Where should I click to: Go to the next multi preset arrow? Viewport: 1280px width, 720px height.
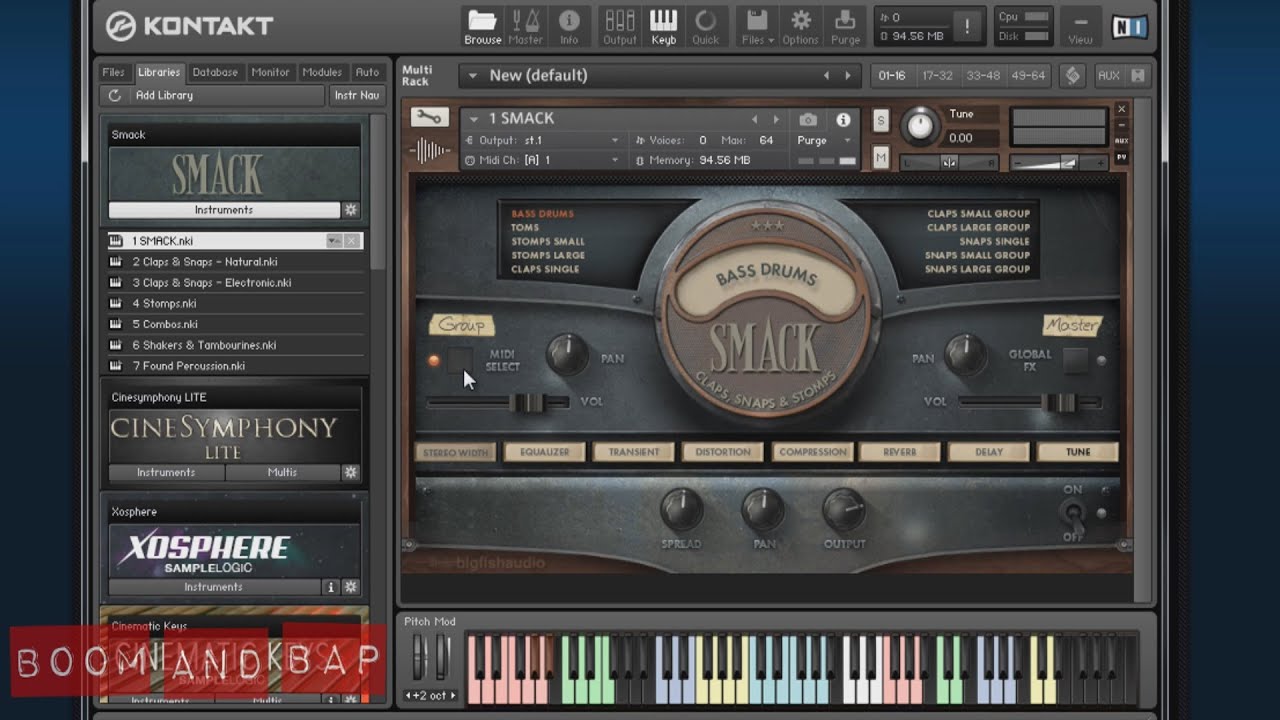848,76
